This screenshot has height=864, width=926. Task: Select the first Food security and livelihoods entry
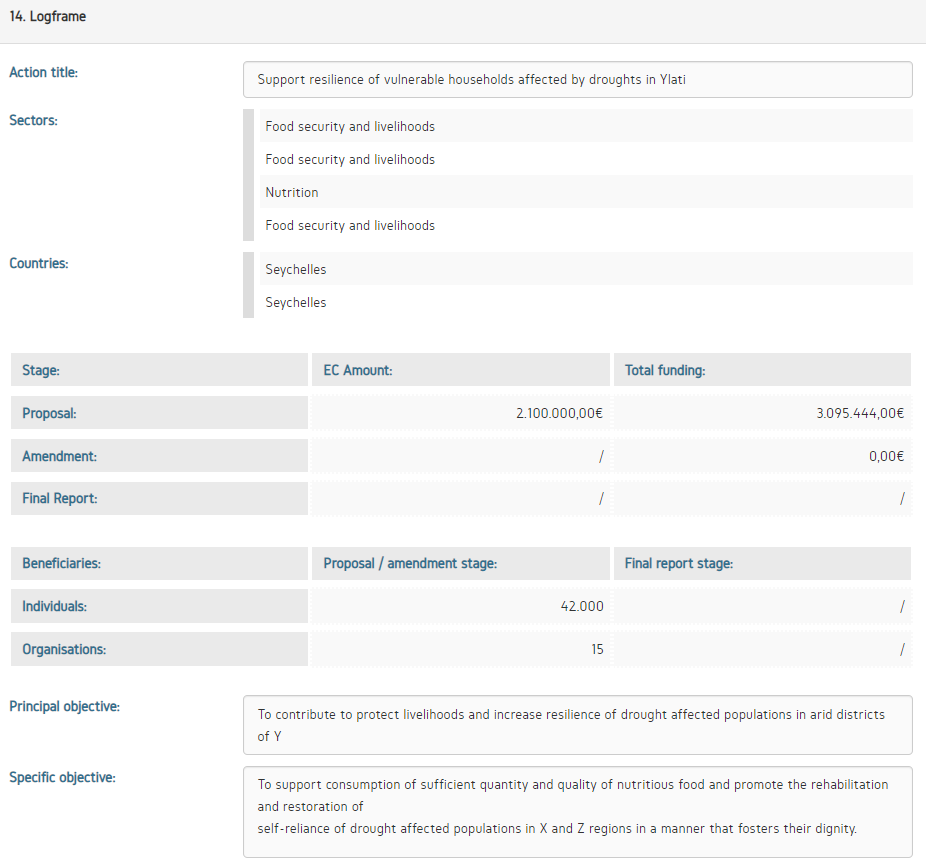pos(350,127)
